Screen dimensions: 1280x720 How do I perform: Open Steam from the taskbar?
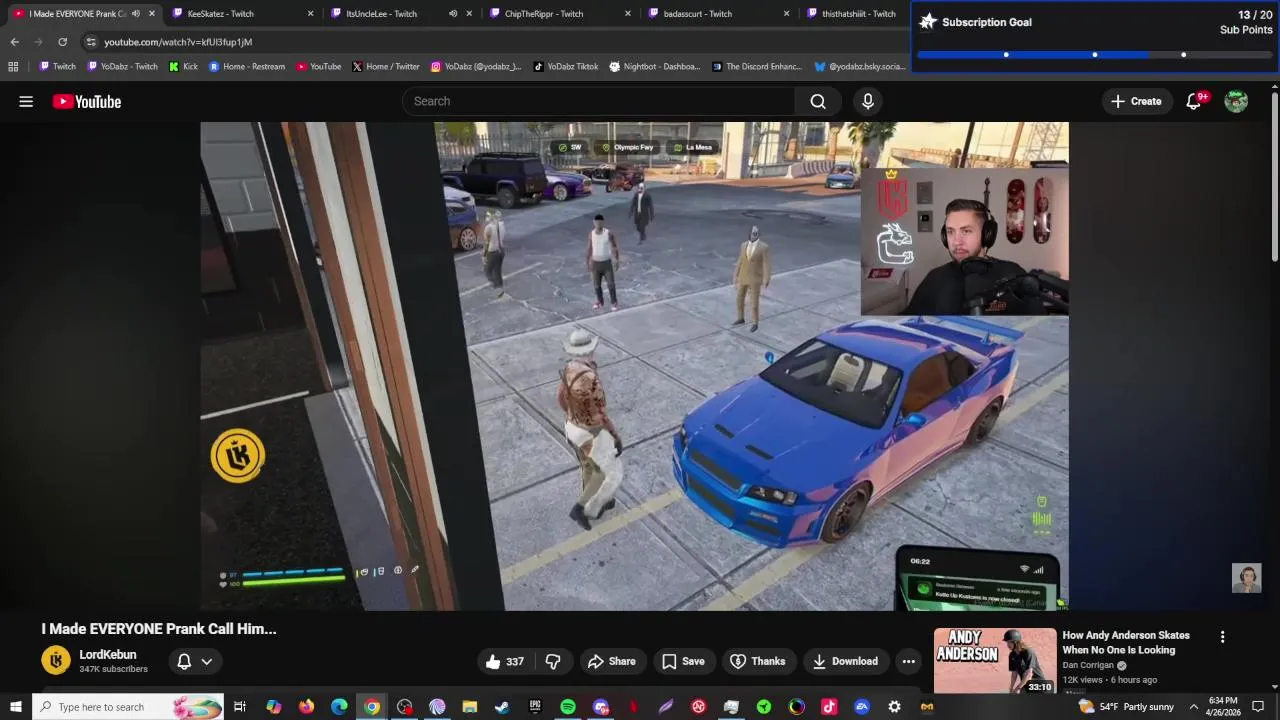(502, 707)
